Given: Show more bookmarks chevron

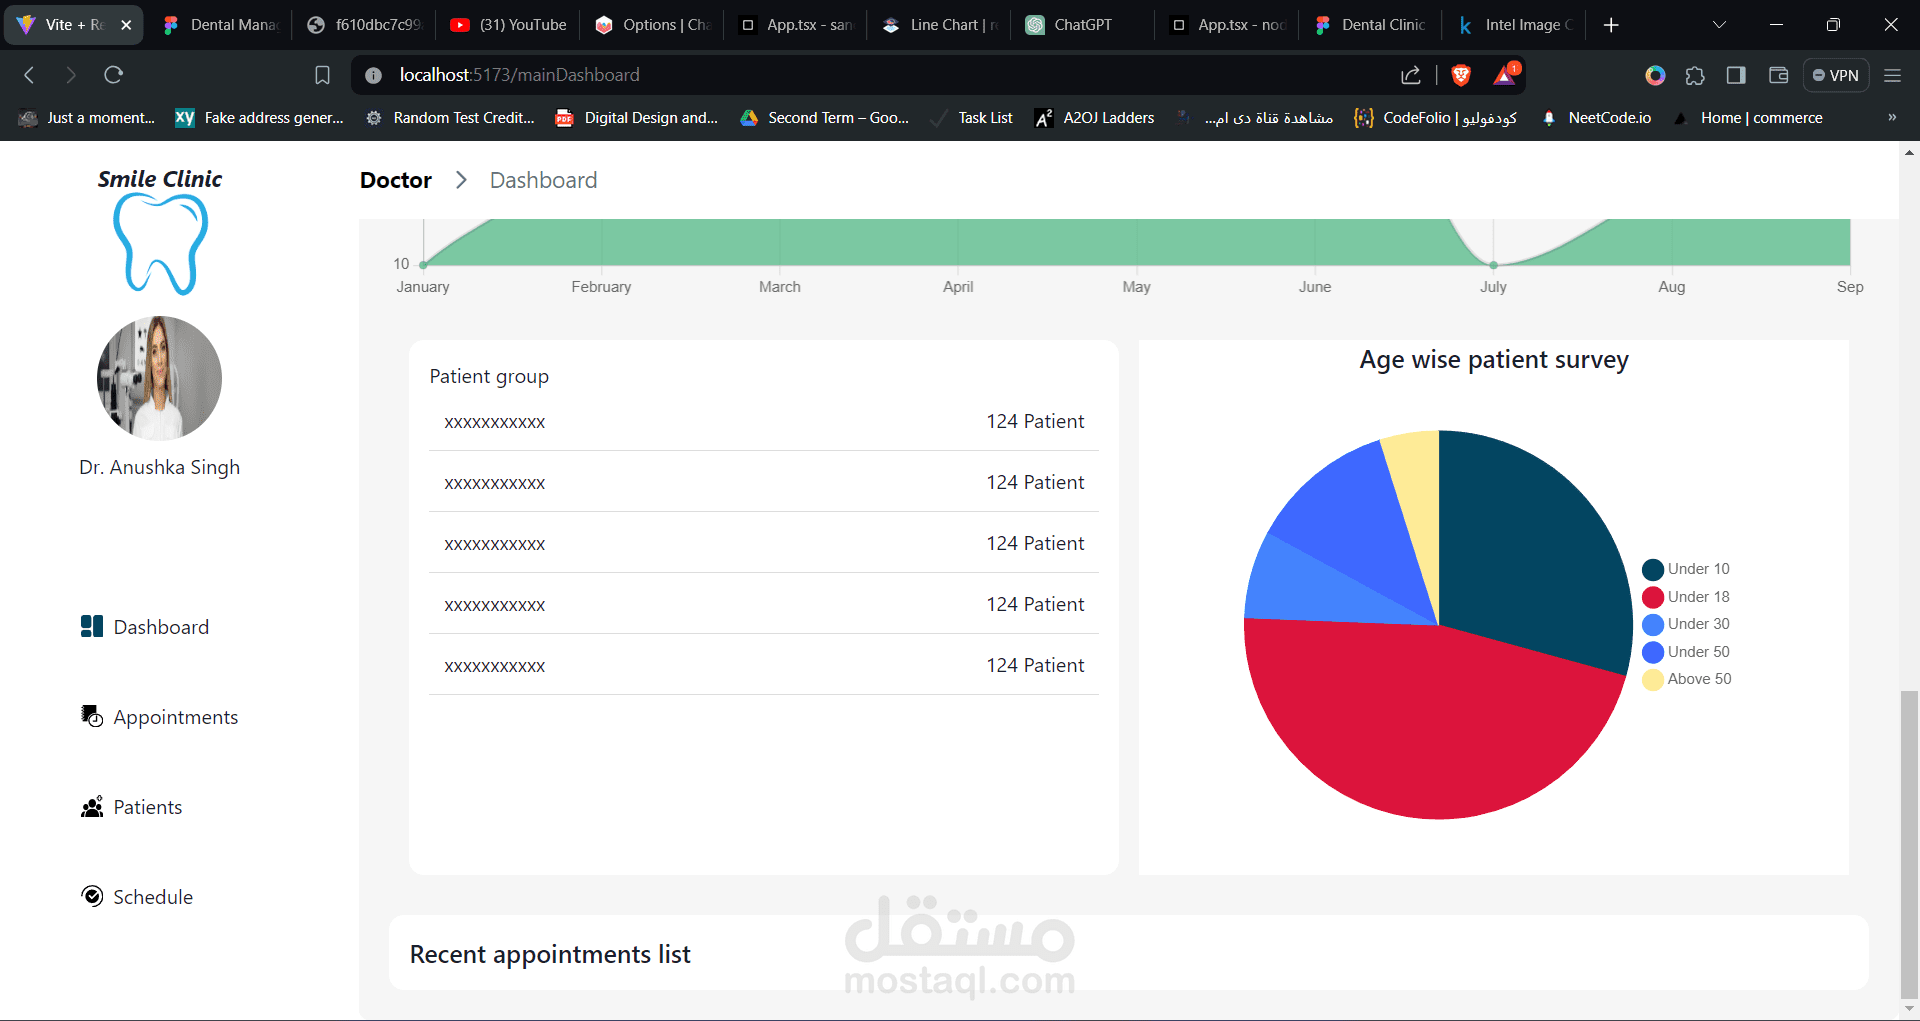Looking at the screenshot, I should pyautogui.click(x=1892, y=117).
